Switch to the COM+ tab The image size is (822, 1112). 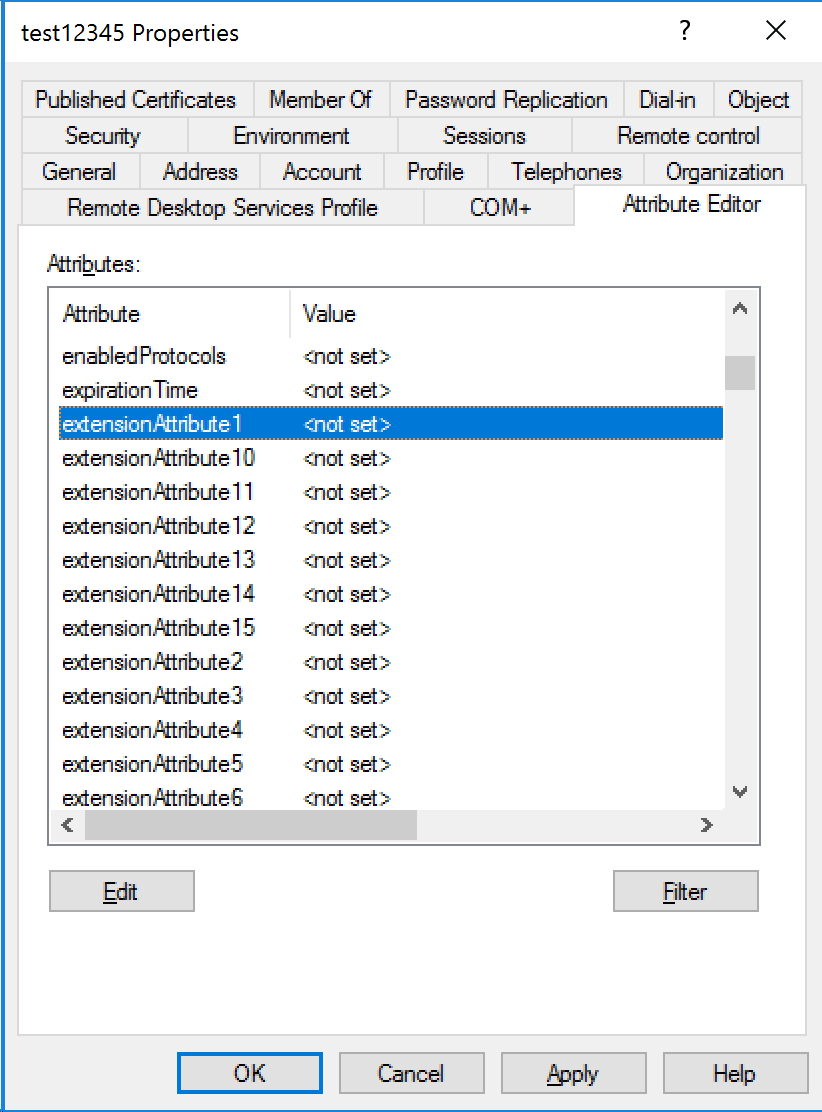pyautogui.click(x=498, y=207)
